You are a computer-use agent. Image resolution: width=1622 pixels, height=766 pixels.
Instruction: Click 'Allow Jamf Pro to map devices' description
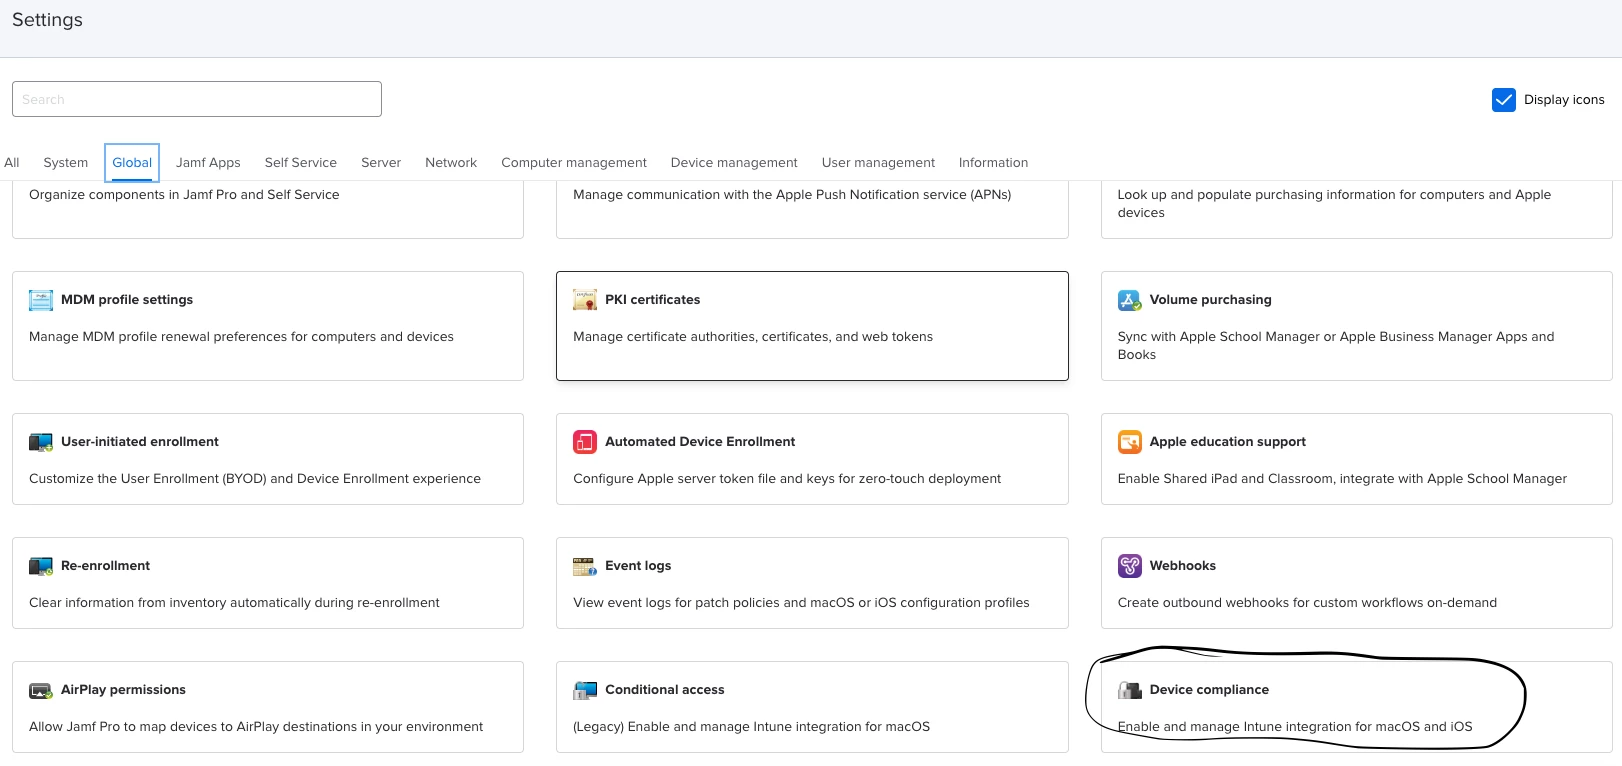point(256,727)
